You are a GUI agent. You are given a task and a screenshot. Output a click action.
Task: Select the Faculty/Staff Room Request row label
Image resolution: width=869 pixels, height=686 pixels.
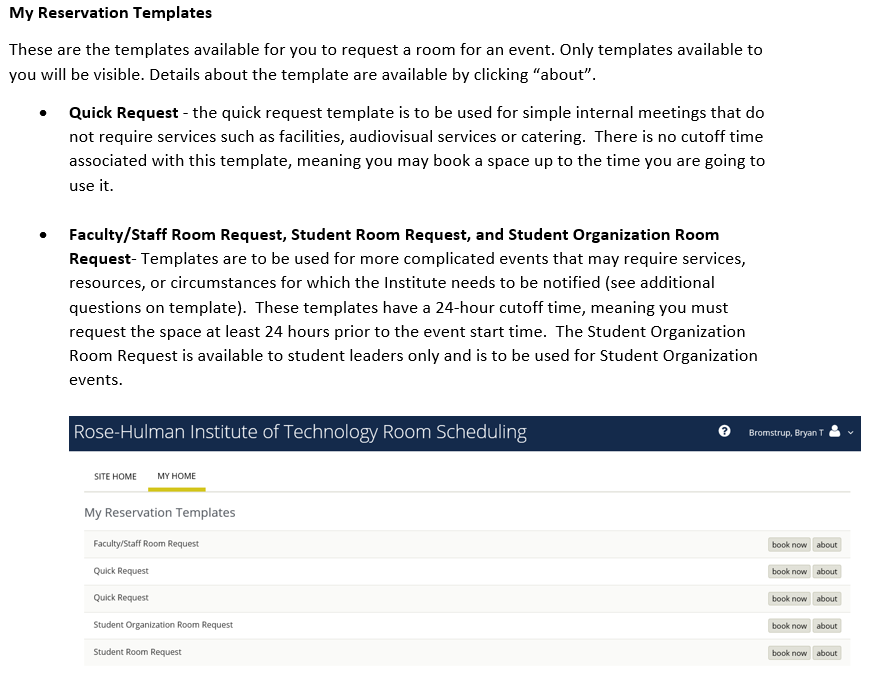tap(146, 544)
